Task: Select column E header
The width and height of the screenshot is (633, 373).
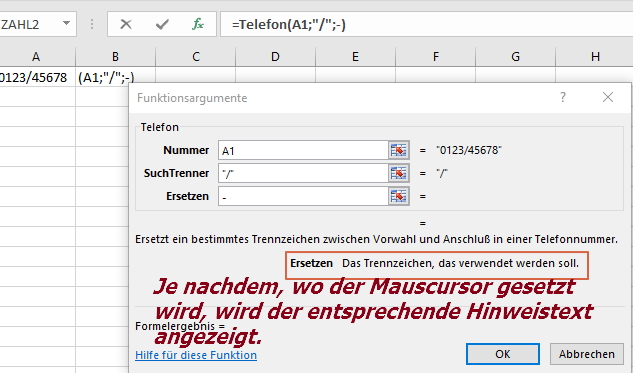Action: pos(355,57)
